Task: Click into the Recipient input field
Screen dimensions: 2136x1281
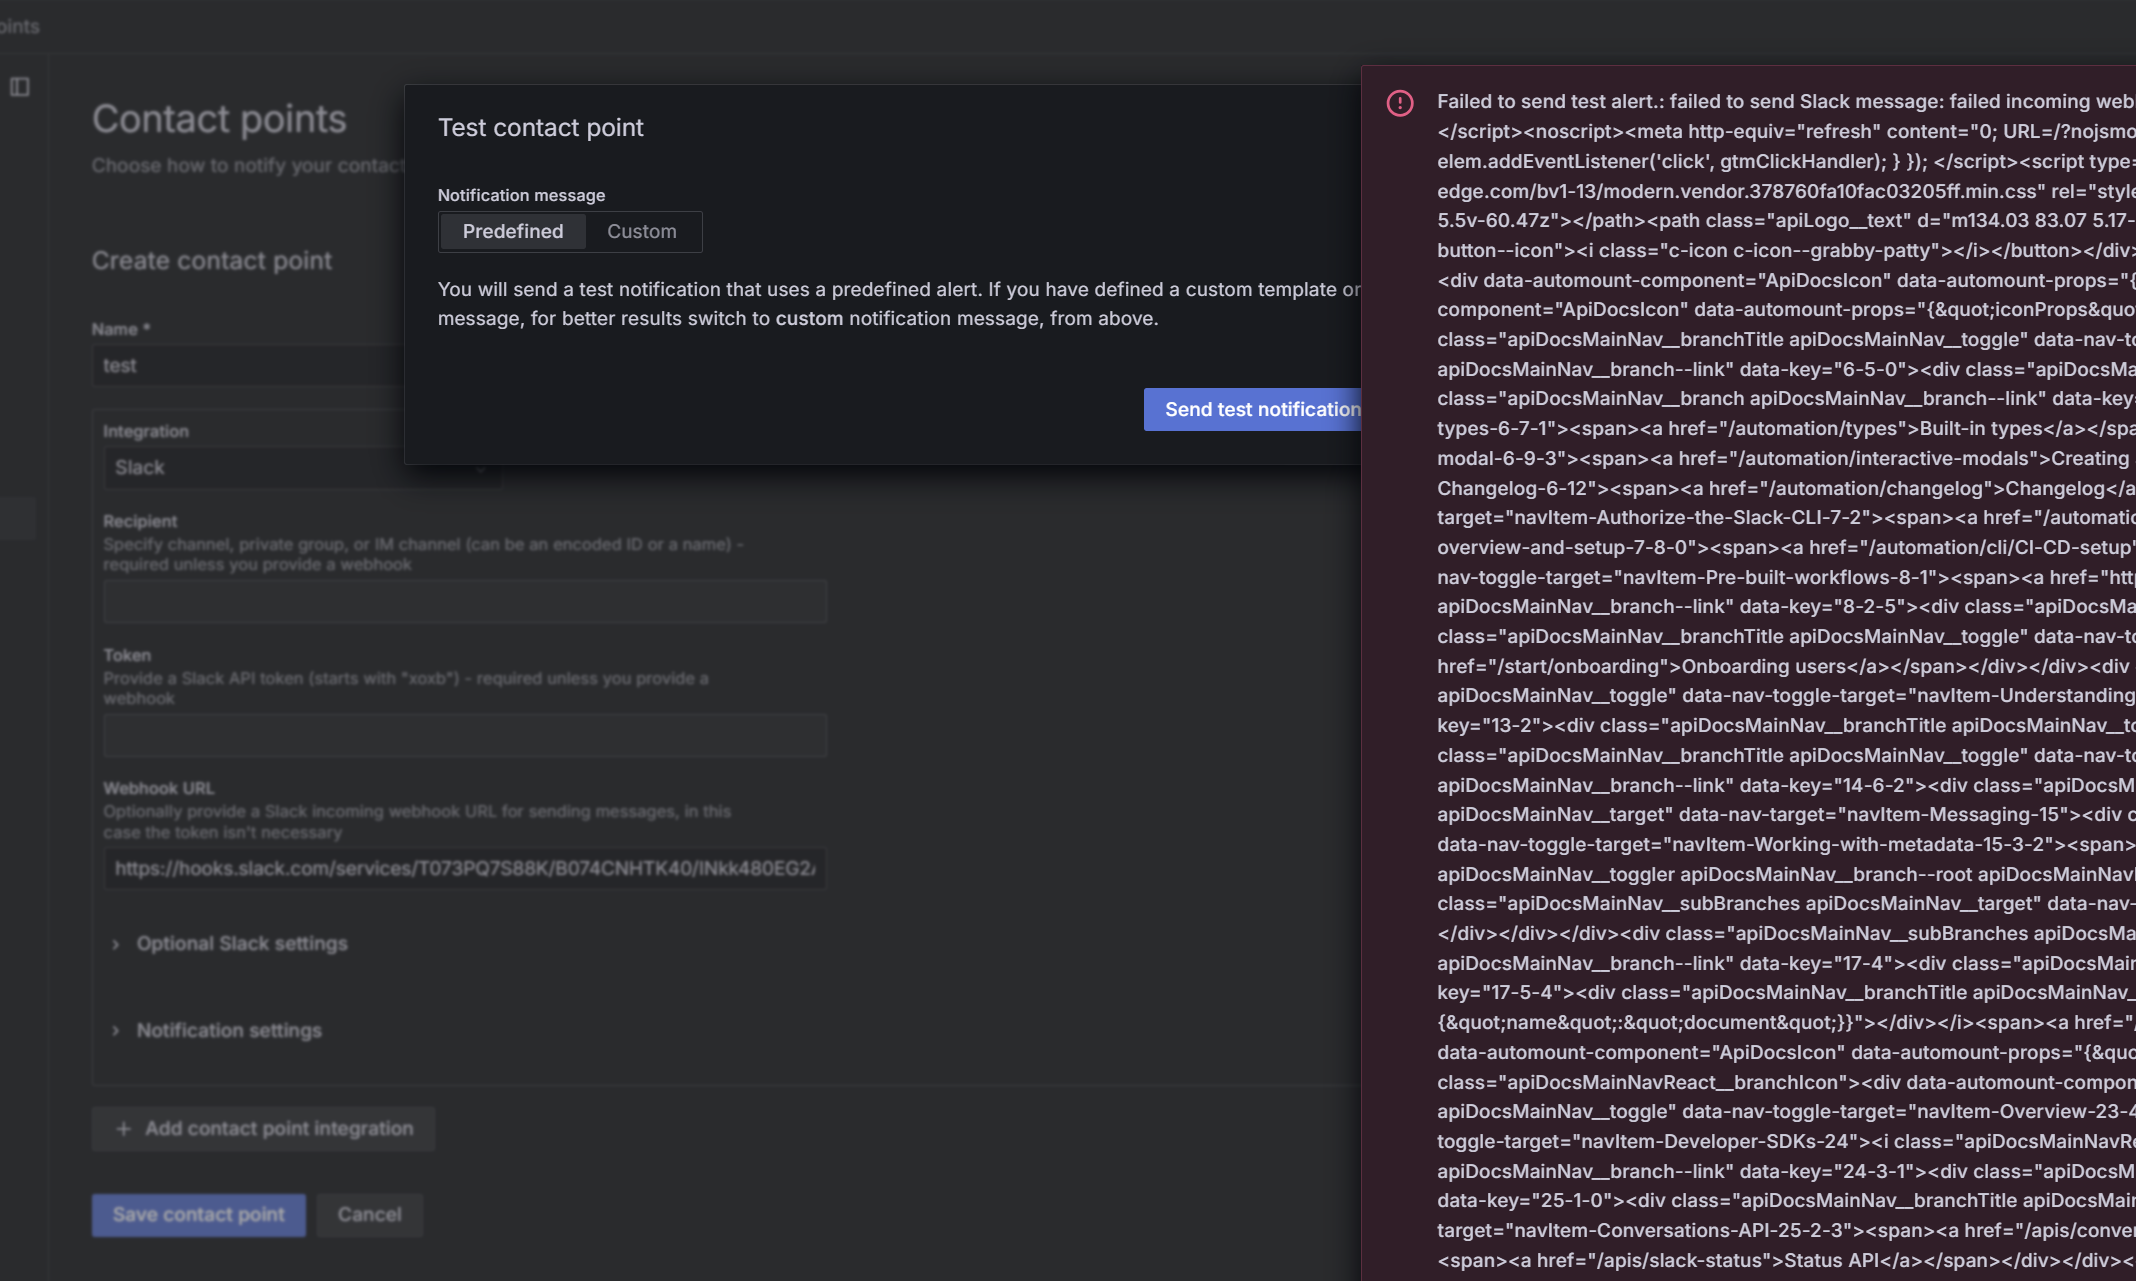Action: [x=464, y=602]
